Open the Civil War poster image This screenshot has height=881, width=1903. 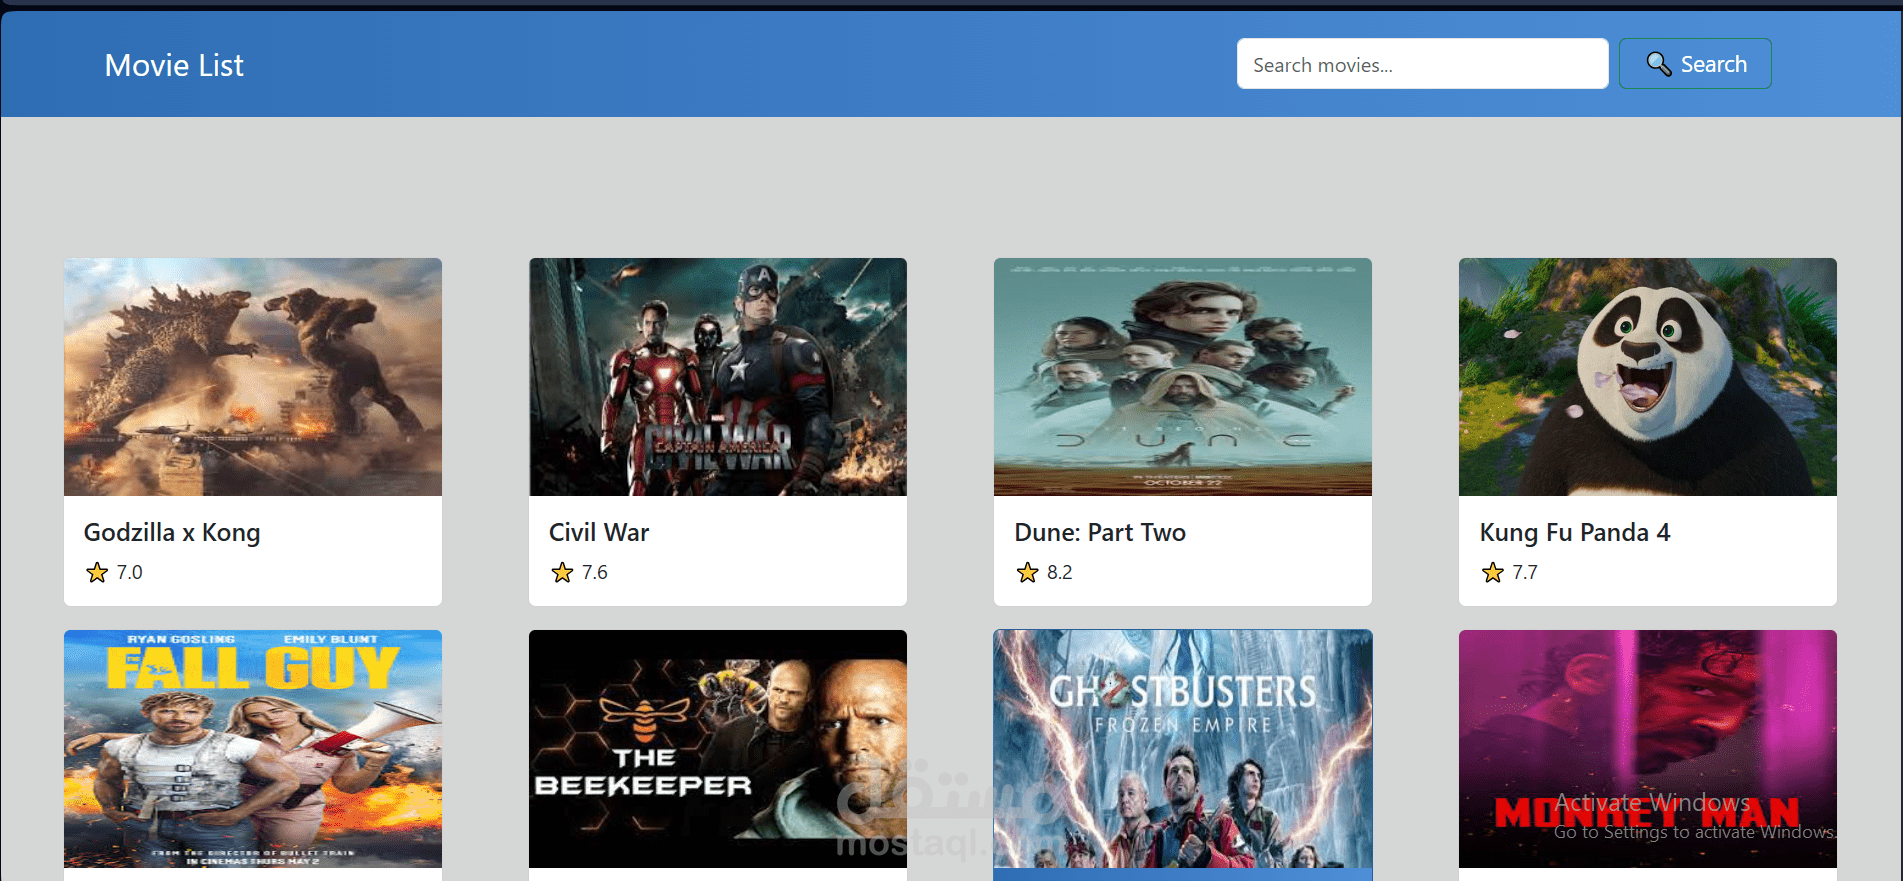click(718, 377)
